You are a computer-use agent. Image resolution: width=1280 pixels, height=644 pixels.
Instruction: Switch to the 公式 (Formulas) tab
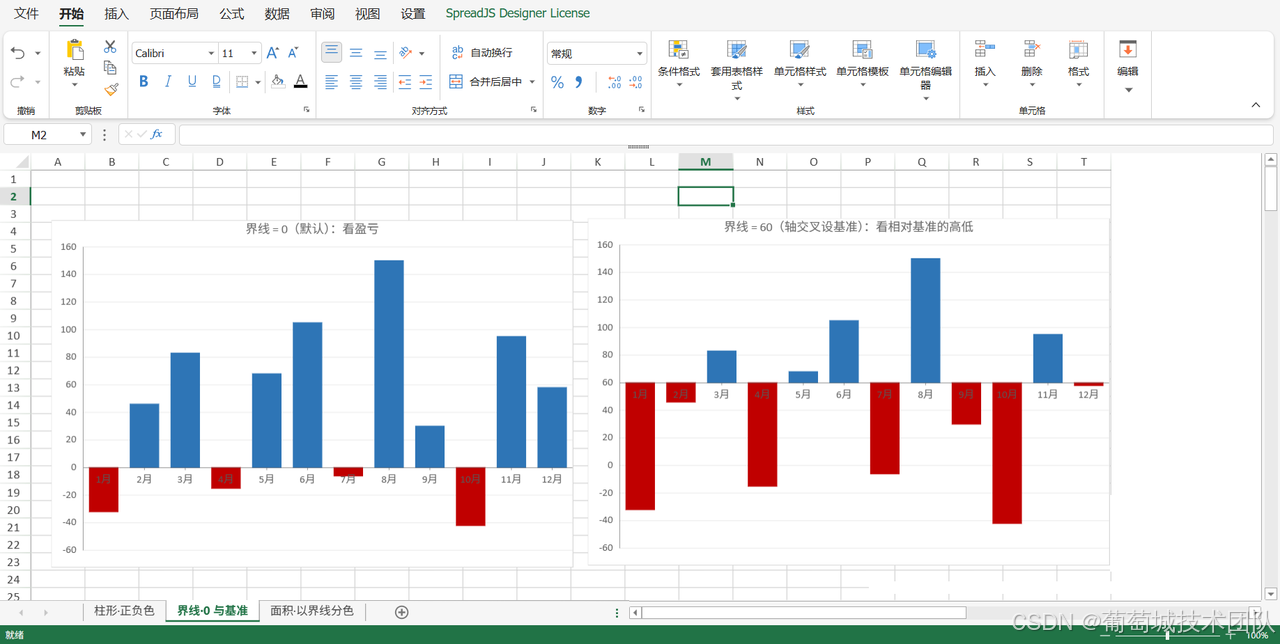click(x=232, y=14)
